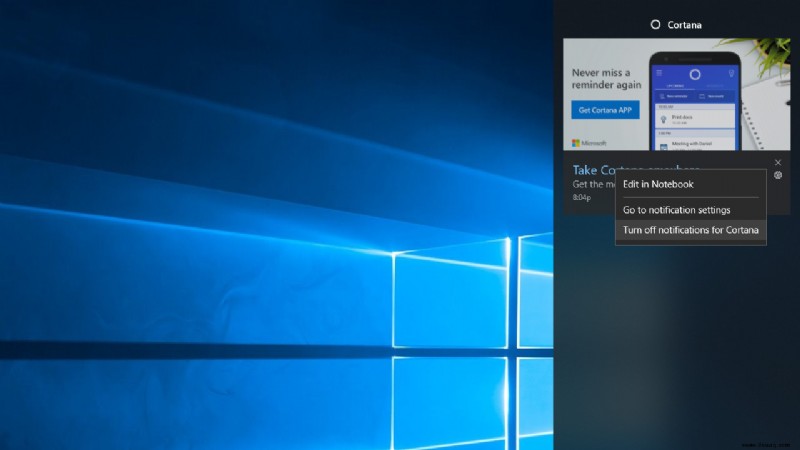
Task: Dismiss the Cortana notification with the X
Action: [778, 162]
